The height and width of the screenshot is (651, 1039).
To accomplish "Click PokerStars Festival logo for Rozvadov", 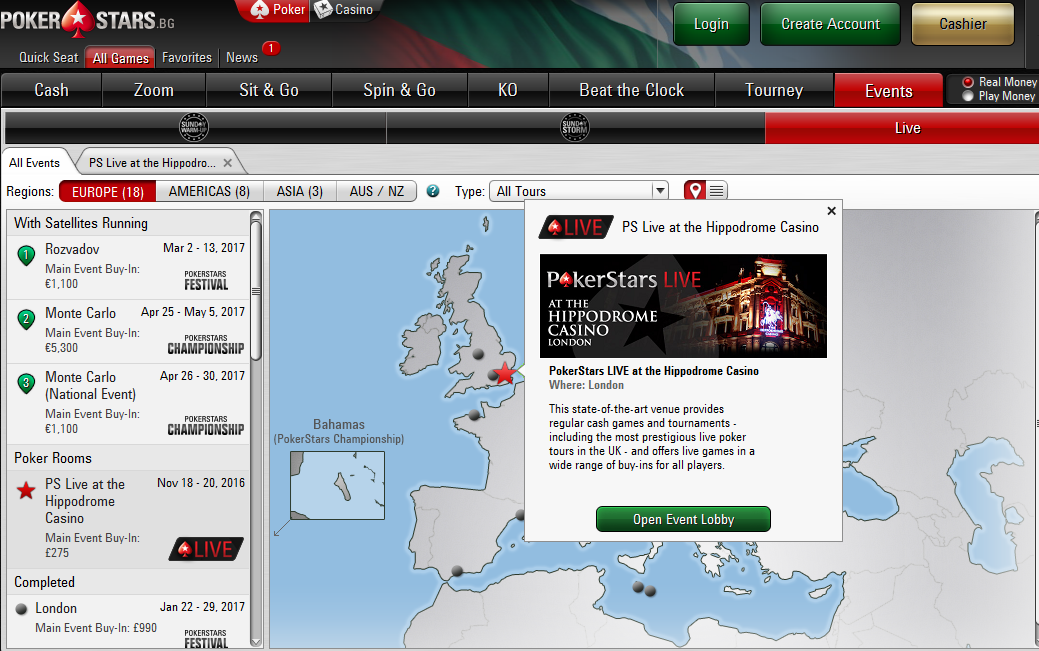I will [206, 280].
